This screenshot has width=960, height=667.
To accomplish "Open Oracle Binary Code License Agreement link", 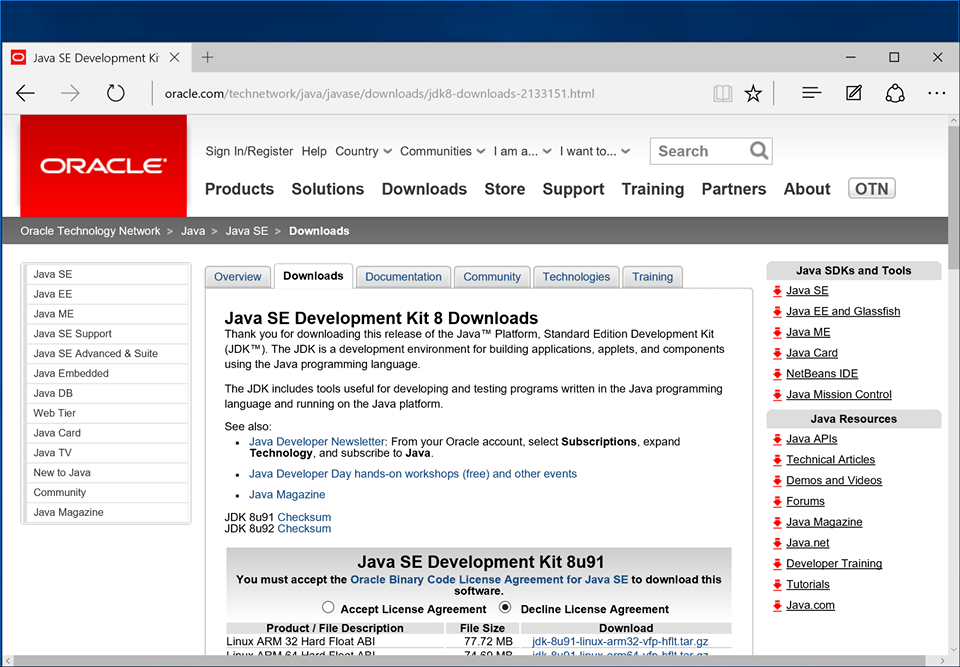I will click(489, 579).
